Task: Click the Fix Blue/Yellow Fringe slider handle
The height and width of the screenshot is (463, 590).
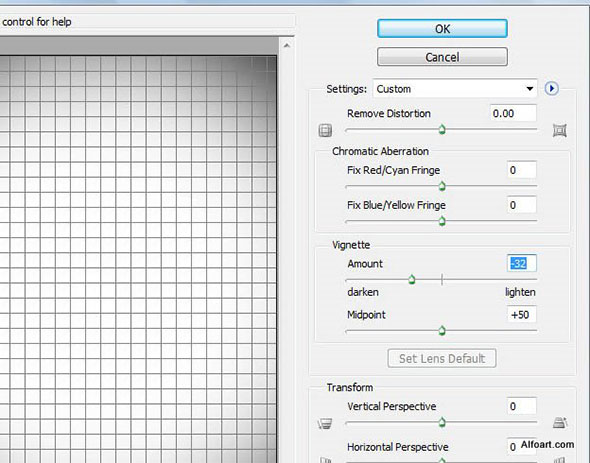Action: point(442,221)
